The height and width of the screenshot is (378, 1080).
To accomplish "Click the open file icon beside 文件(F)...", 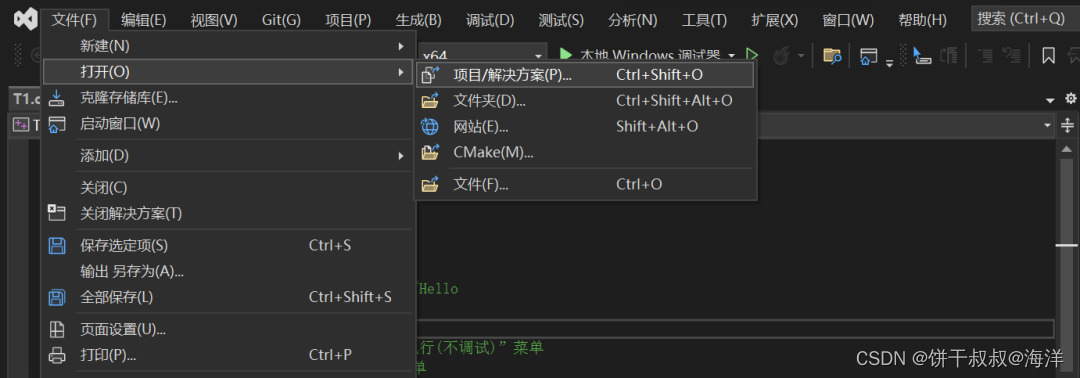I will pos(430,185).
